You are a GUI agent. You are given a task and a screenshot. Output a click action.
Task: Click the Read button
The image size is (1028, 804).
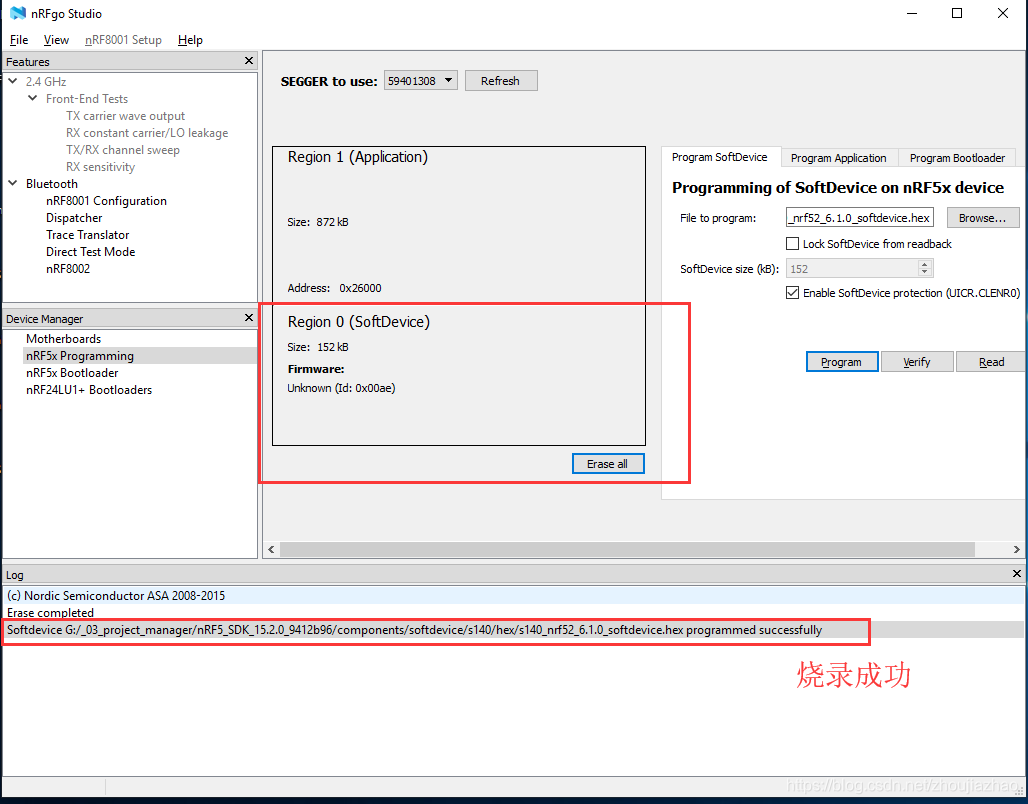[991, 362]
